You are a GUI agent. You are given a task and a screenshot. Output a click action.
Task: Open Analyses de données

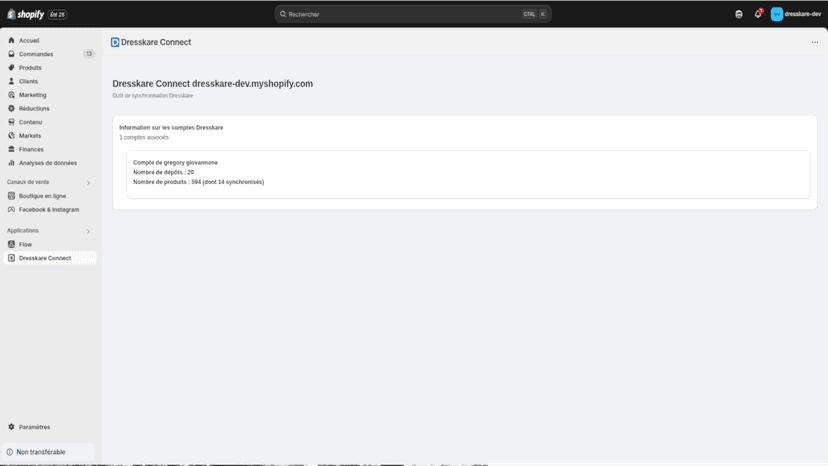click(50, 163)
